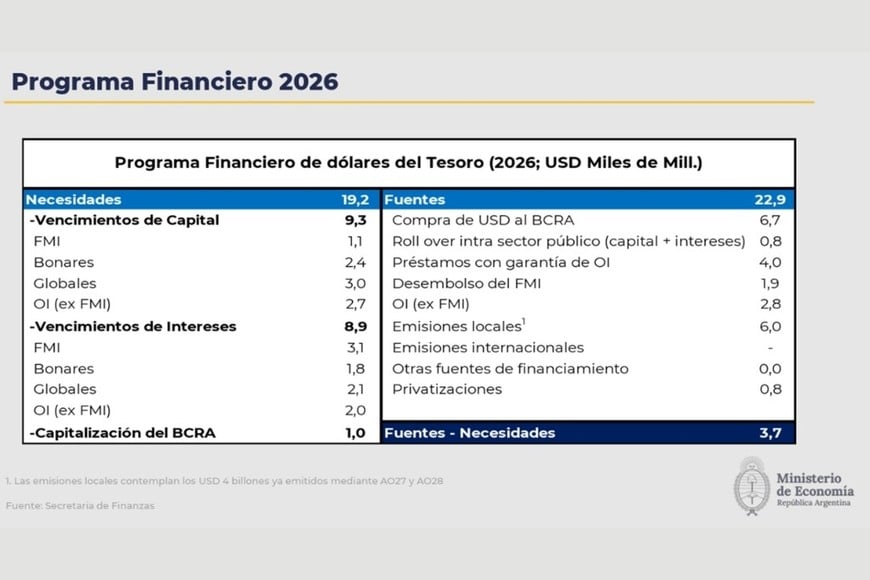Click 'OI (ex FMI)' under Vencimientos de Capital
The height and width of the screenshot is (580, 870).
72,304
